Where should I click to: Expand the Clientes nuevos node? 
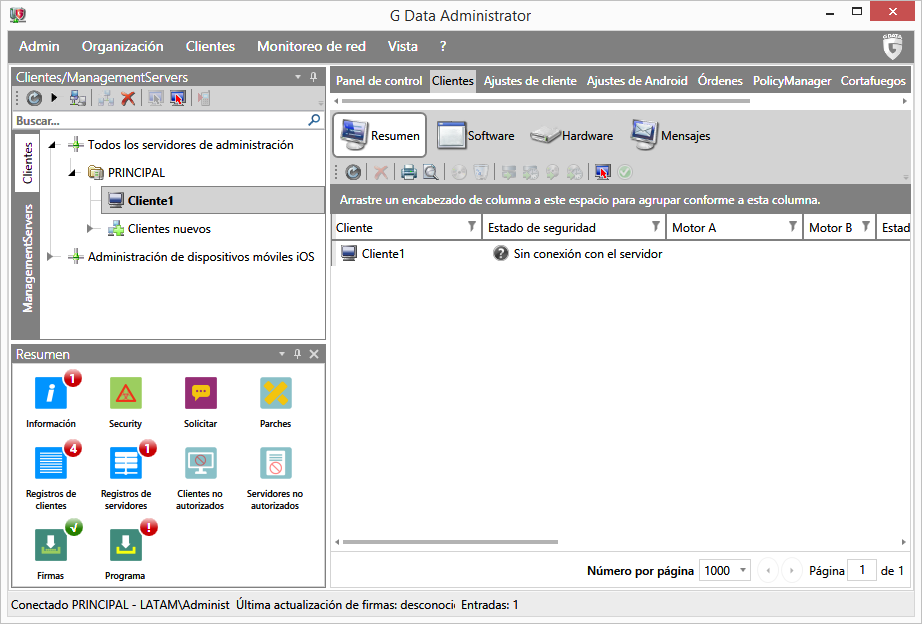(x=91, y=229)
